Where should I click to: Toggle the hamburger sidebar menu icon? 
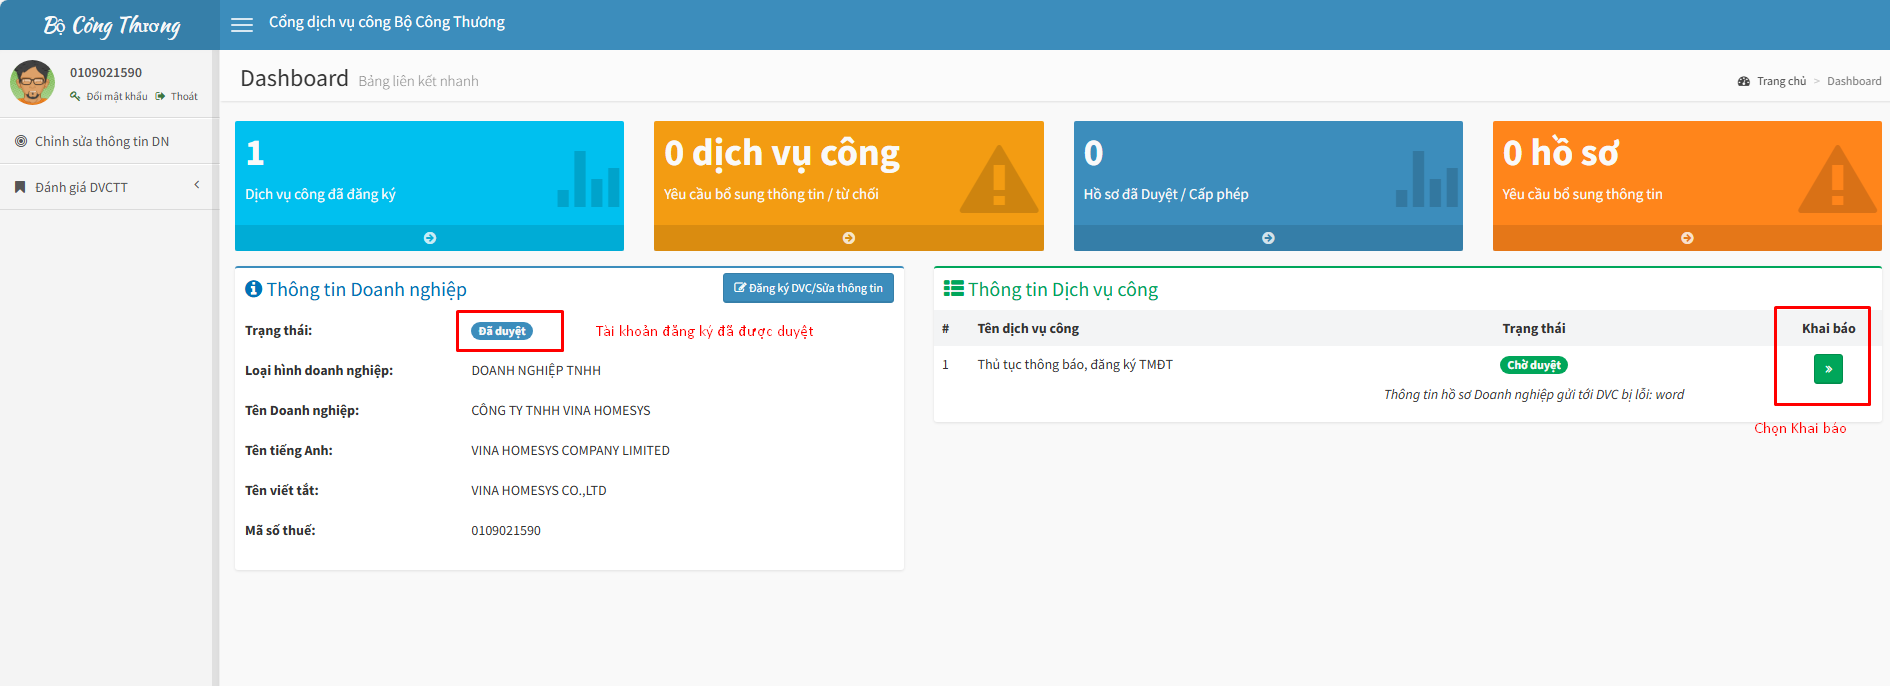pyautogui.click(x=242, y=25)
